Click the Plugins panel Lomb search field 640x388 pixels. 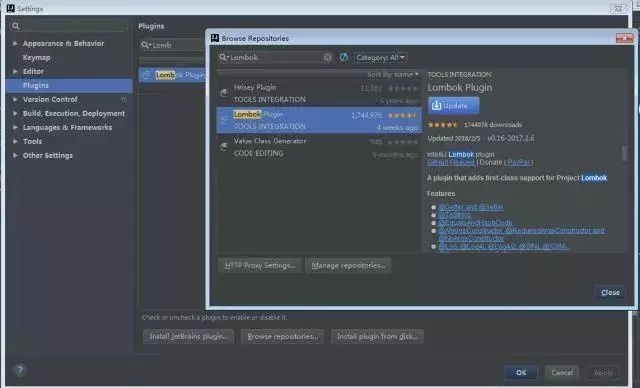pos(173,45)
